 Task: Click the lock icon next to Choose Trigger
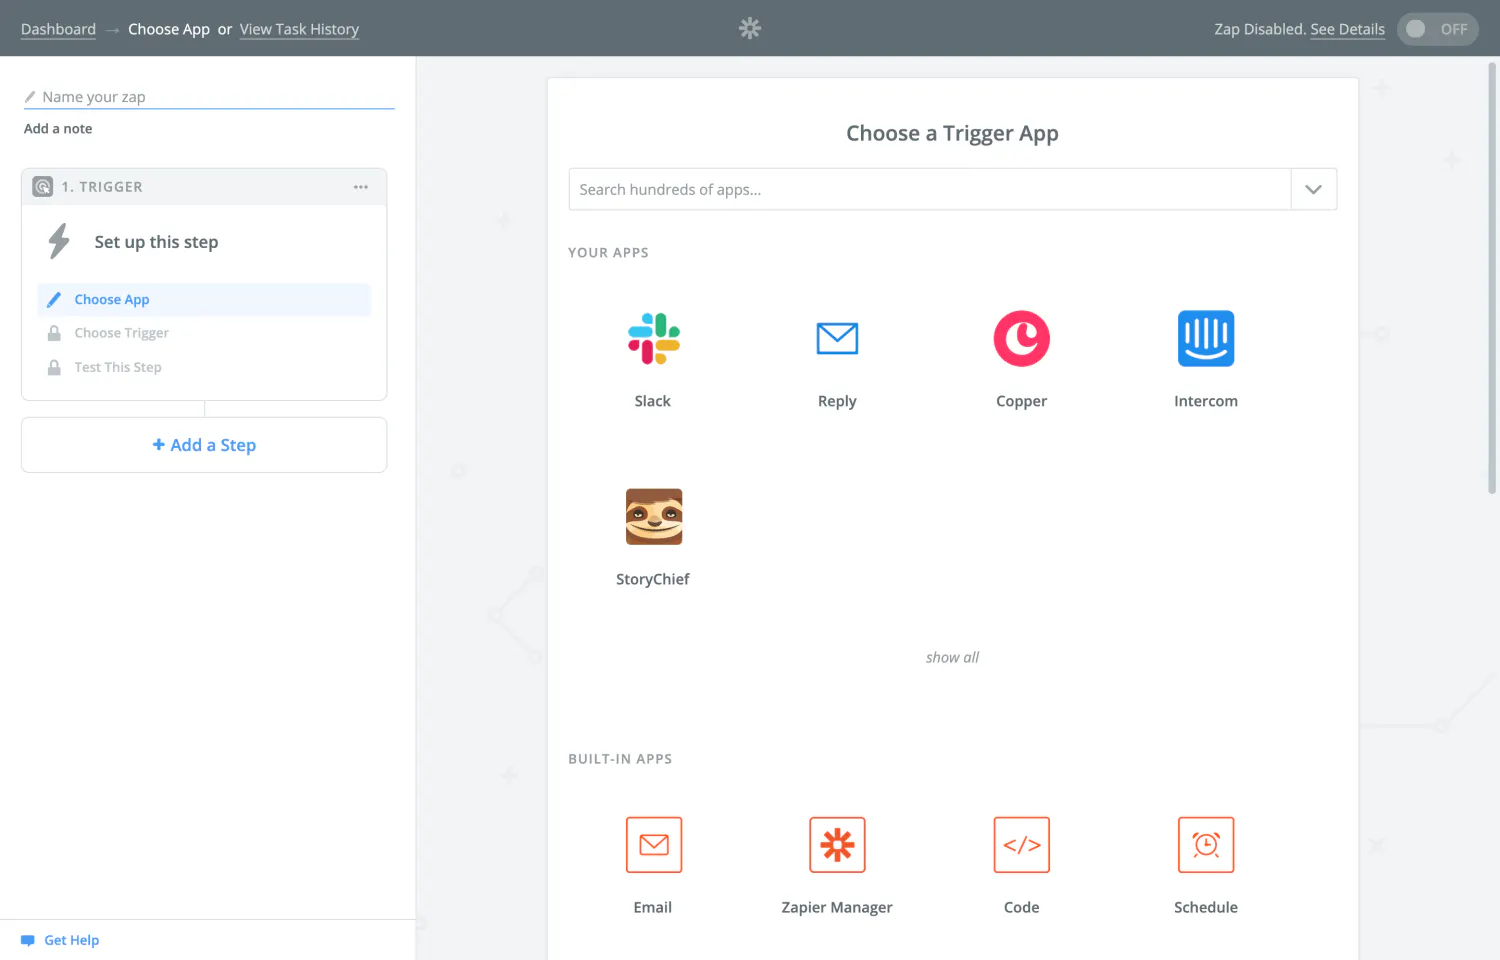(54, 333)
